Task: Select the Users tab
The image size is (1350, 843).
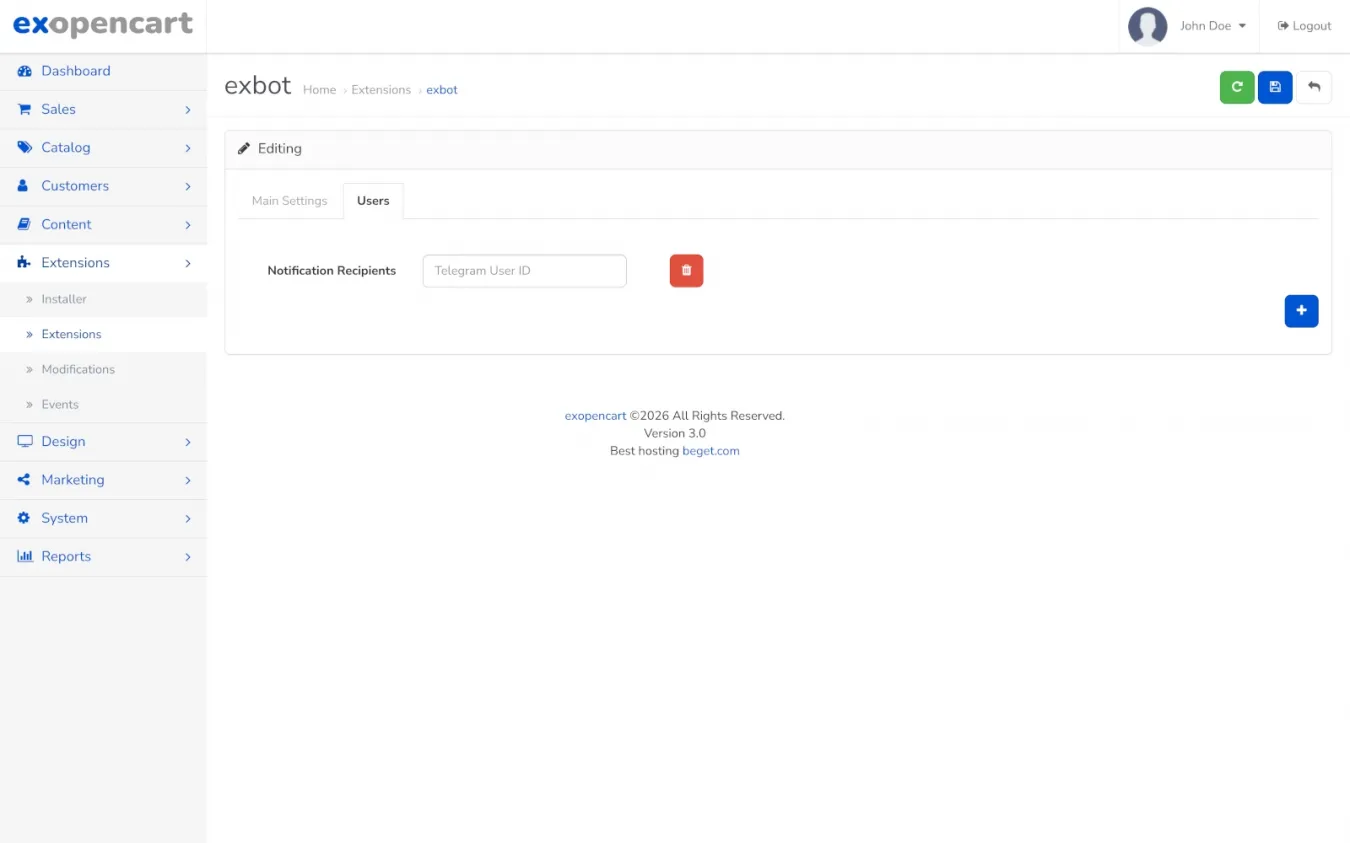Action: pos(373,201)
